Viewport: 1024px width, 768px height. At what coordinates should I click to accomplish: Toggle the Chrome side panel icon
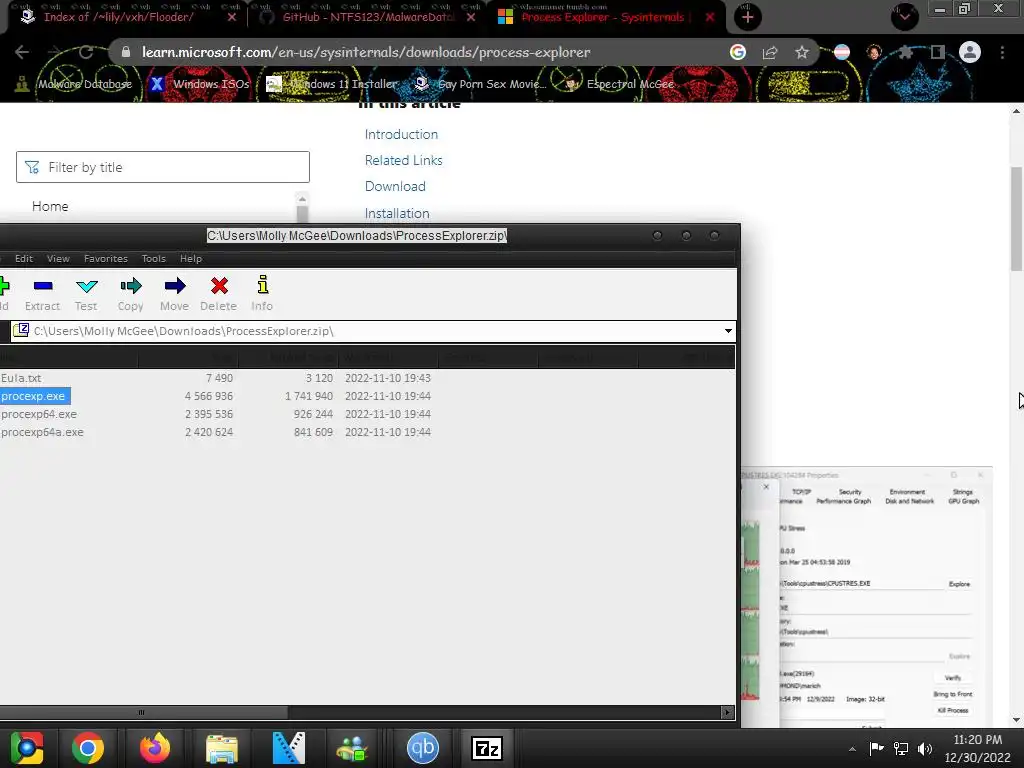pos(938,52)
